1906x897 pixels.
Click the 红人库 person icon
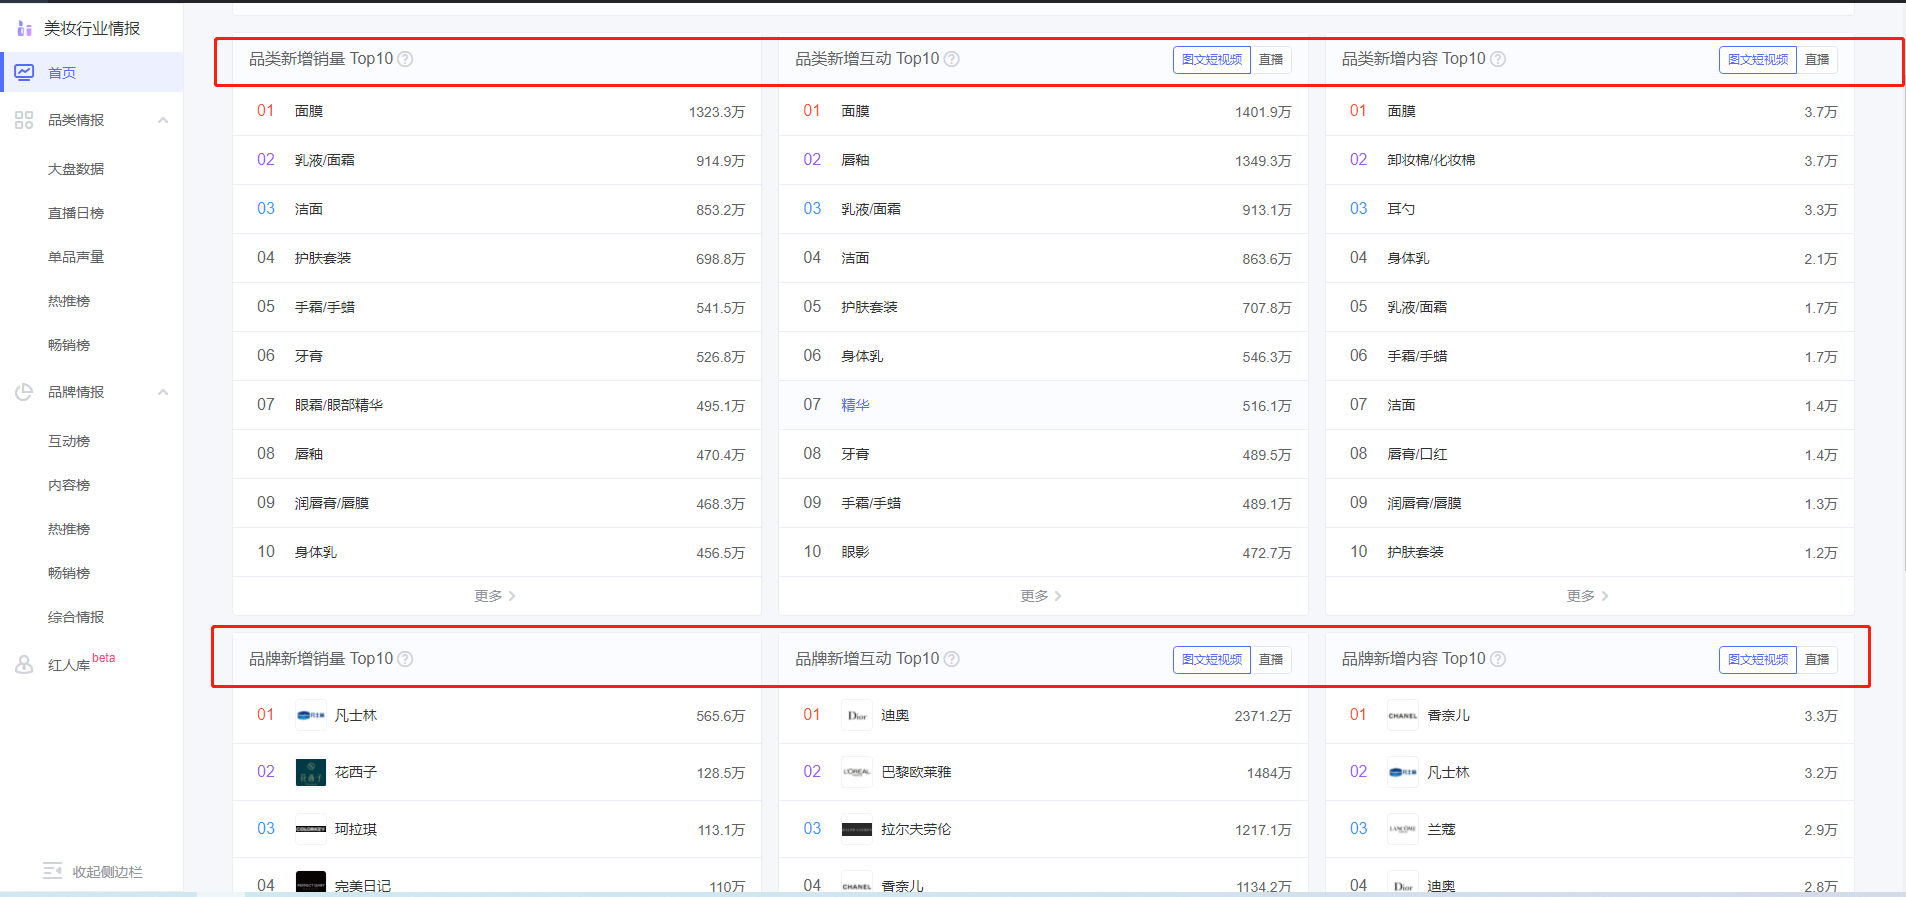[24, 664]
